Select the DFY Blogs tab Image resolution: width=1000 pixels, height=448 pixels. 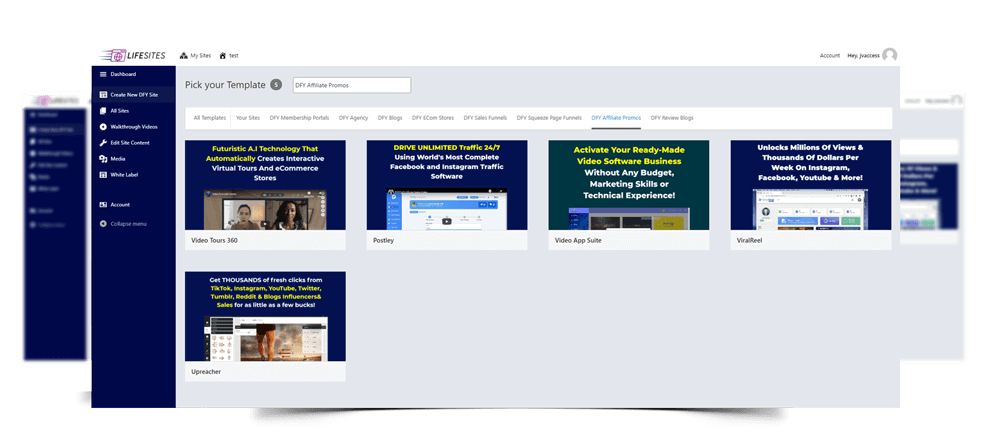[390, 118]
